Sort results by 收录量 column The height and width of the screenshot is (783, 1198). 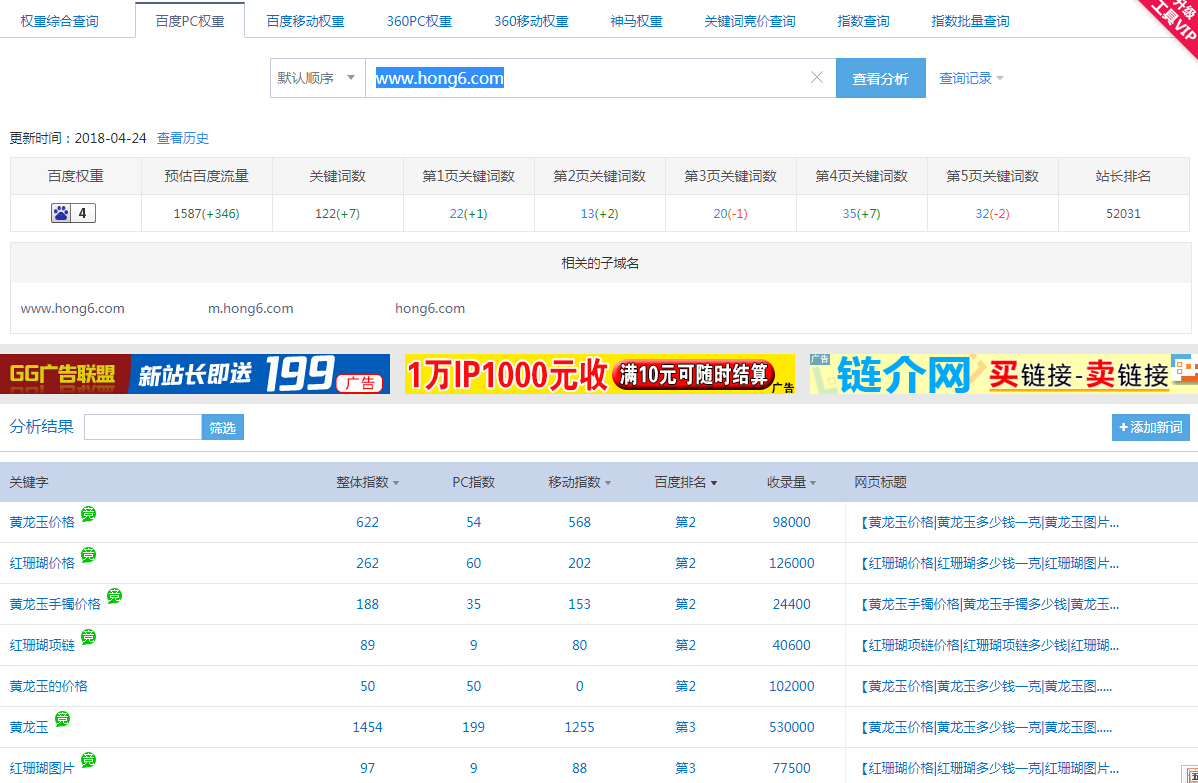pyautogui.click(x=791, y=482)
